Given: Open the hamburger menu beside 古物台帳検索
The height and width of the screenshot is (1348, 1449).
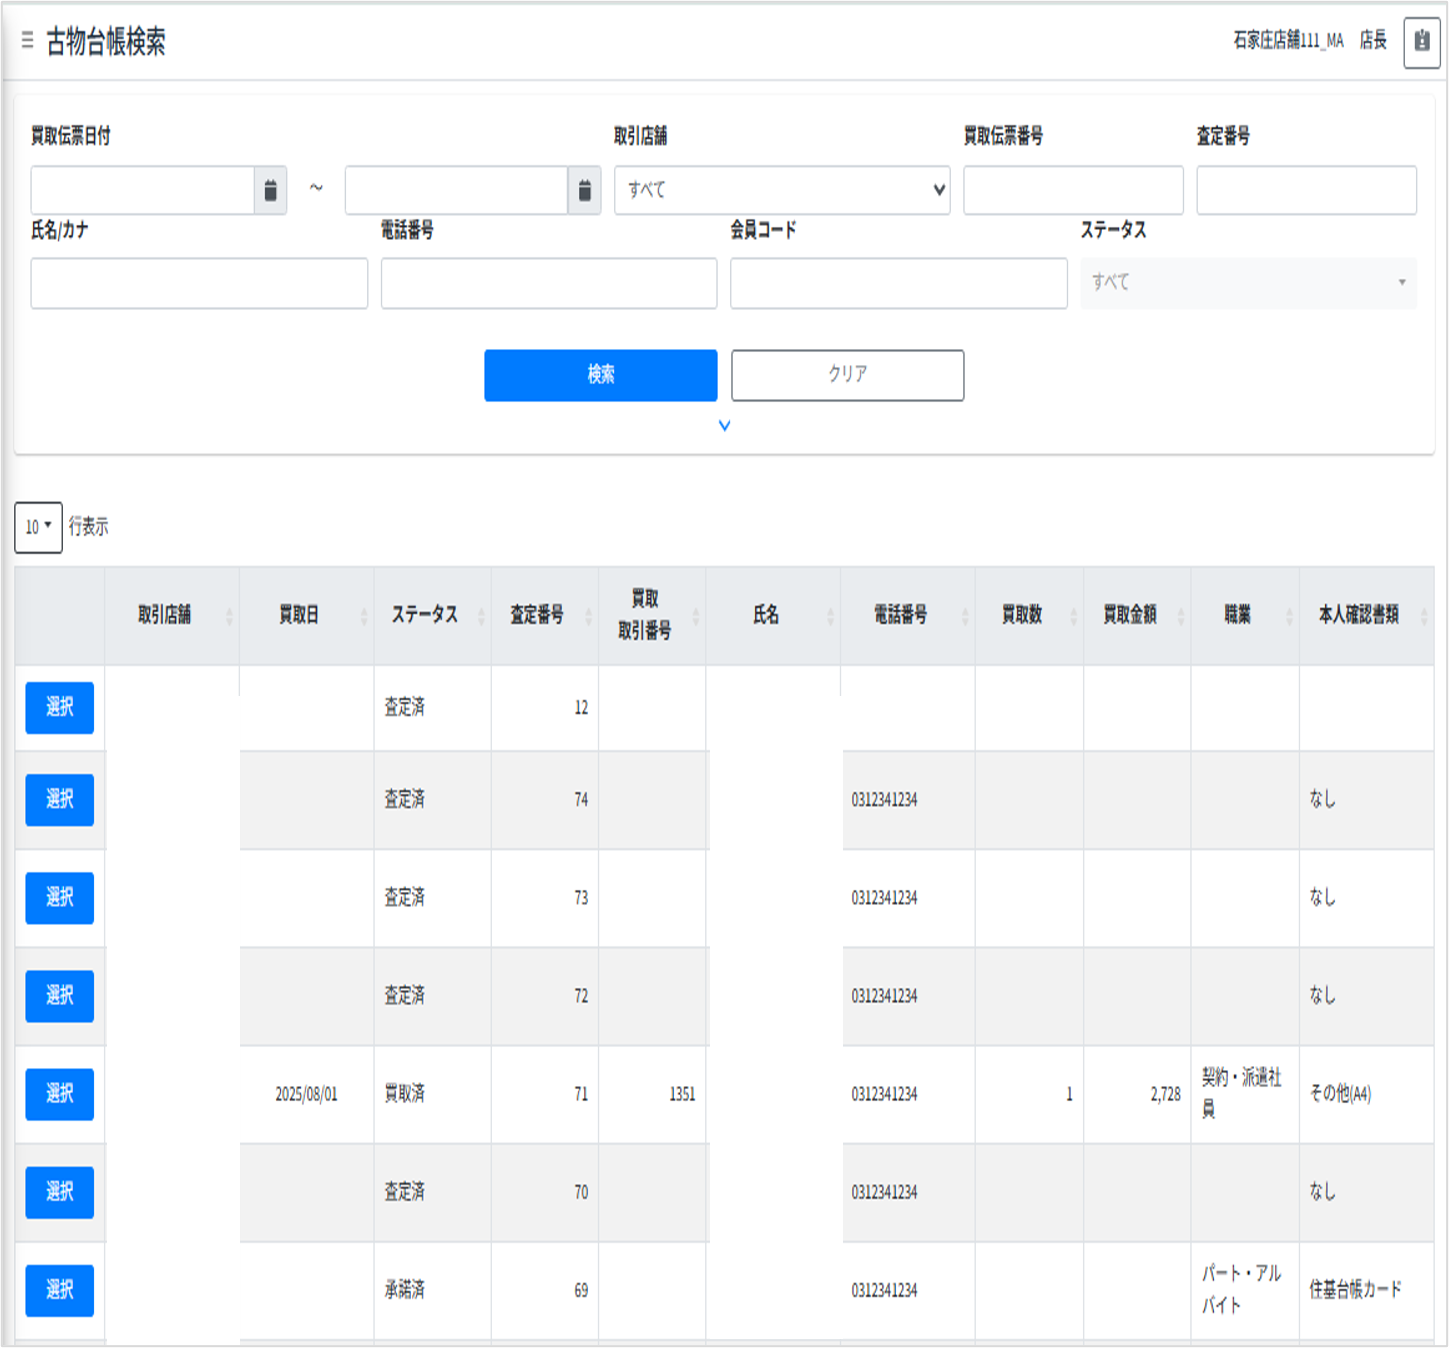Looking at the screenshot, I should 27,41.
